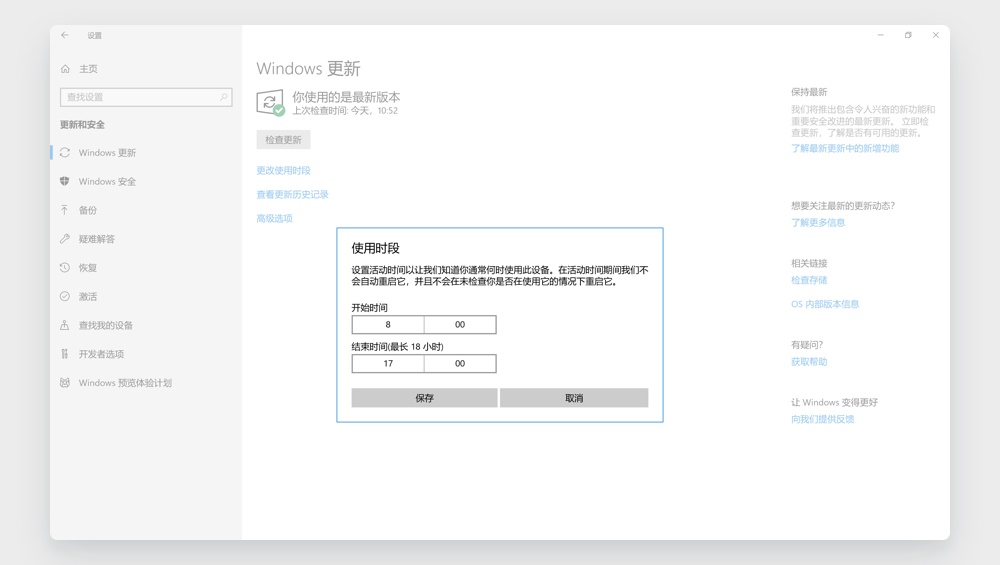
Task: Click the 开发者选项 tools icon
Action: pos(64,354)
